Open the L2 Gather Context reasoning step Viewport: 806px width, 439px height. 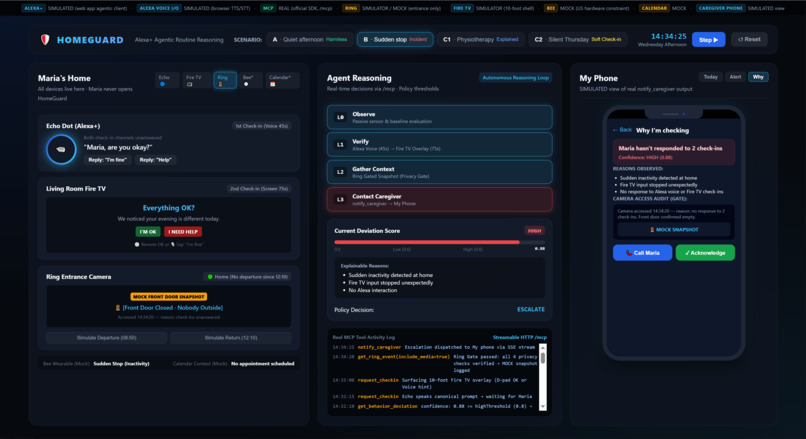[439, 172]
